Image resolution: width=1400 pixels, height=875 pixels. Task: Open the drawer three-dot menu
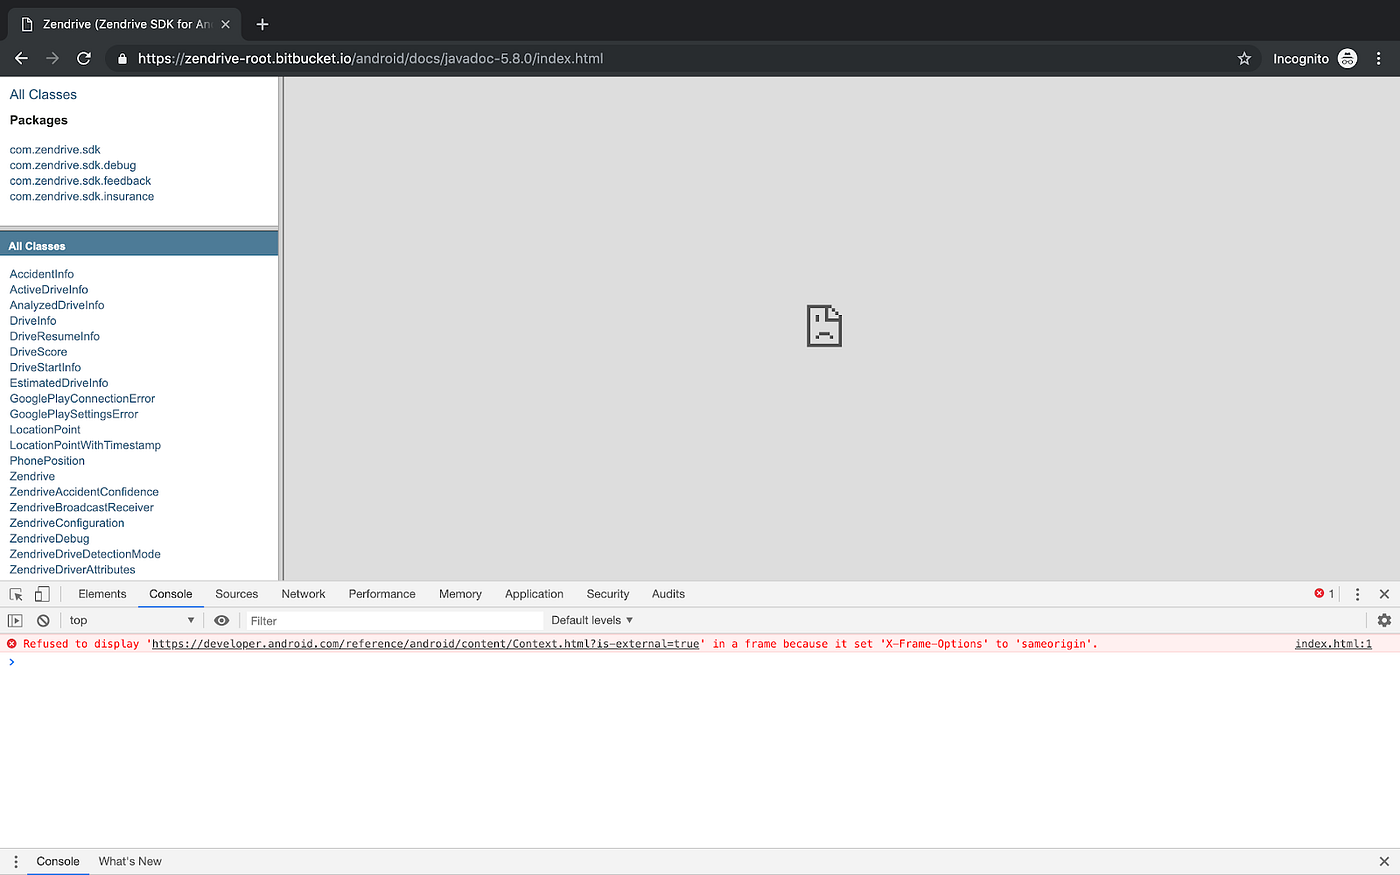tap(15, 861)
